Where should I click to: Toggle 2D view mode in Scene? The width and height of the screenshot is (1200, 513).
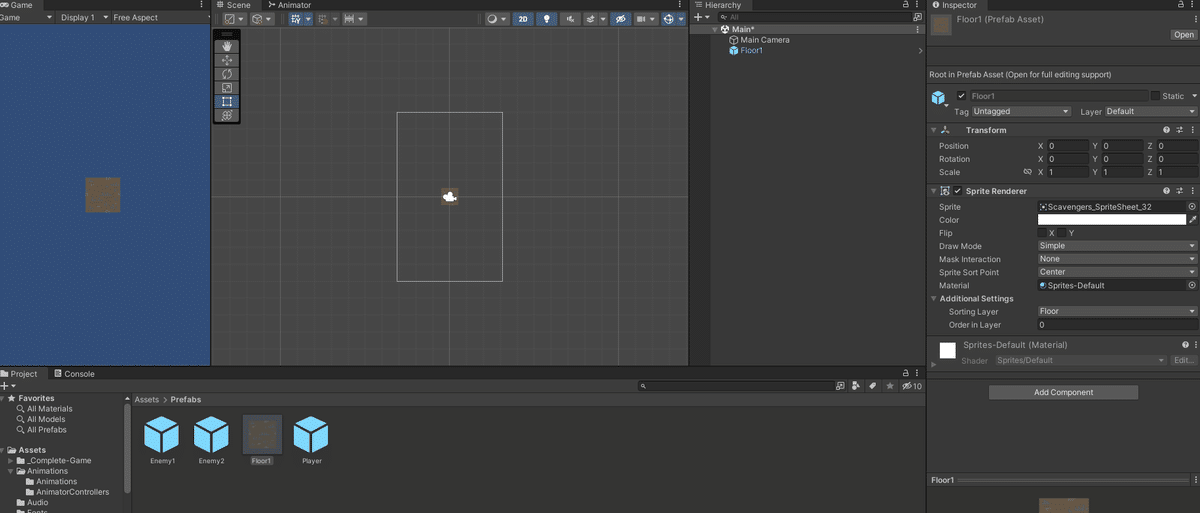(523, 19)
